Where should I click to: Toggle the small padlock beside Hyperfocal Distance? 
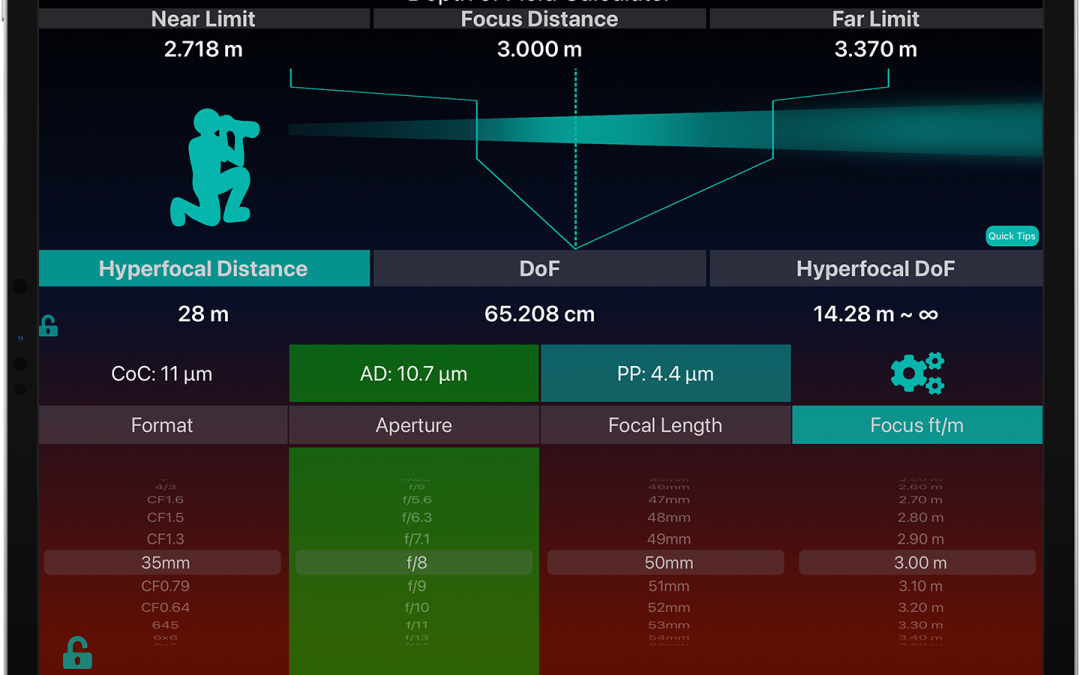point(48,326)
